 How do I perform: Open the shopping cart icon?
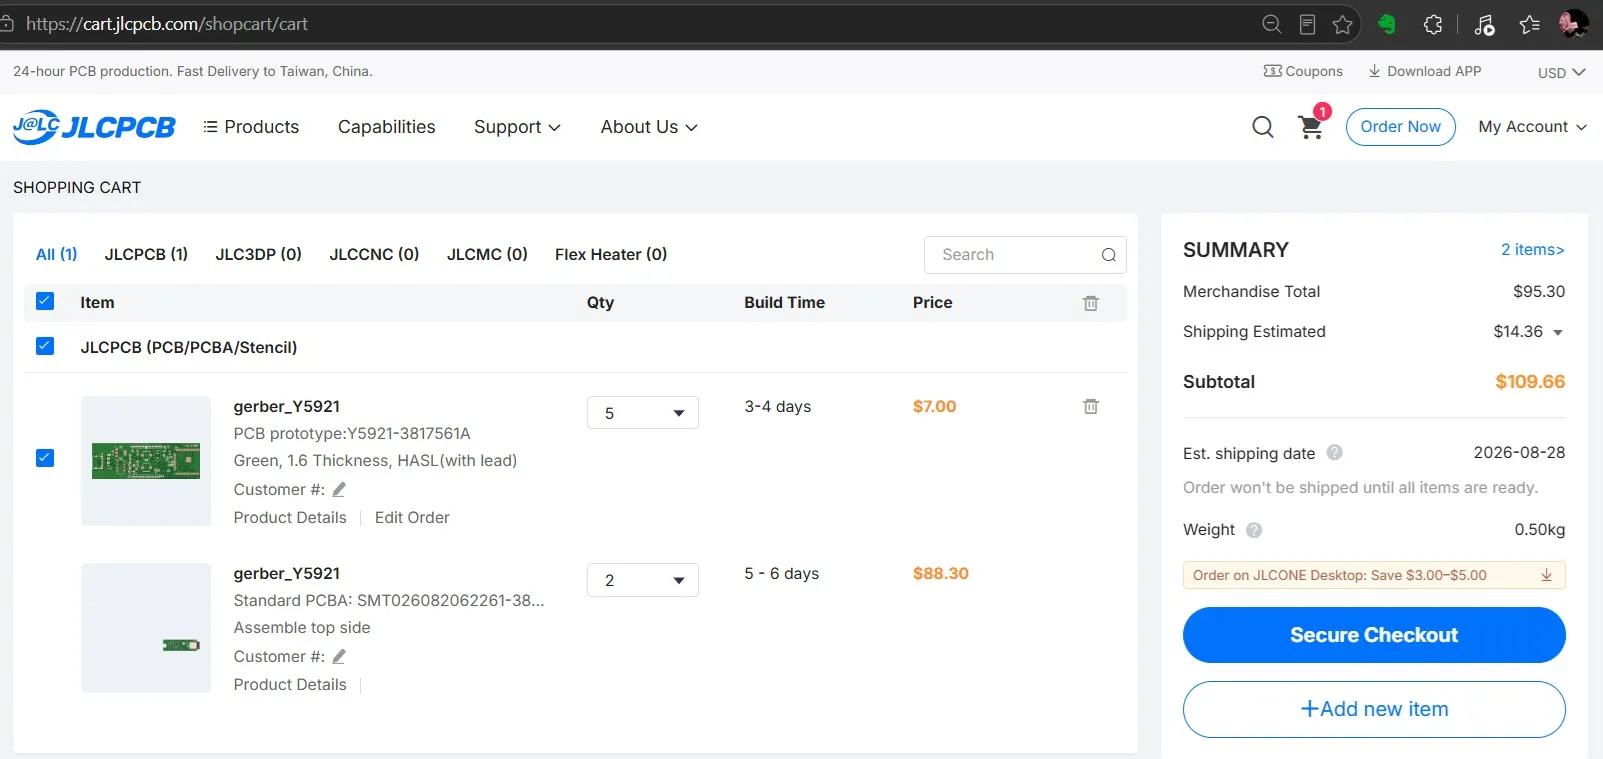point(1311,127)
